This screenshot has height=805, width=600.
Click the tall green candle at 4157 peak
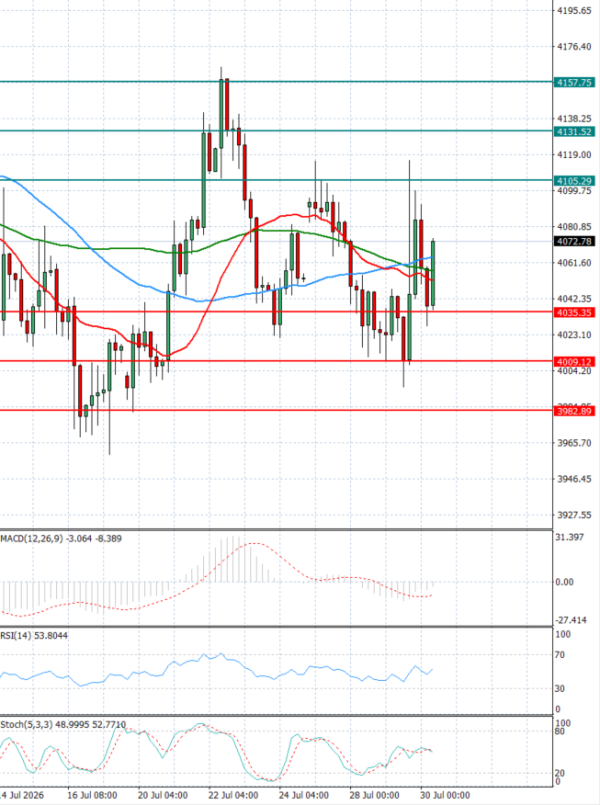click(x=221, y=113)
